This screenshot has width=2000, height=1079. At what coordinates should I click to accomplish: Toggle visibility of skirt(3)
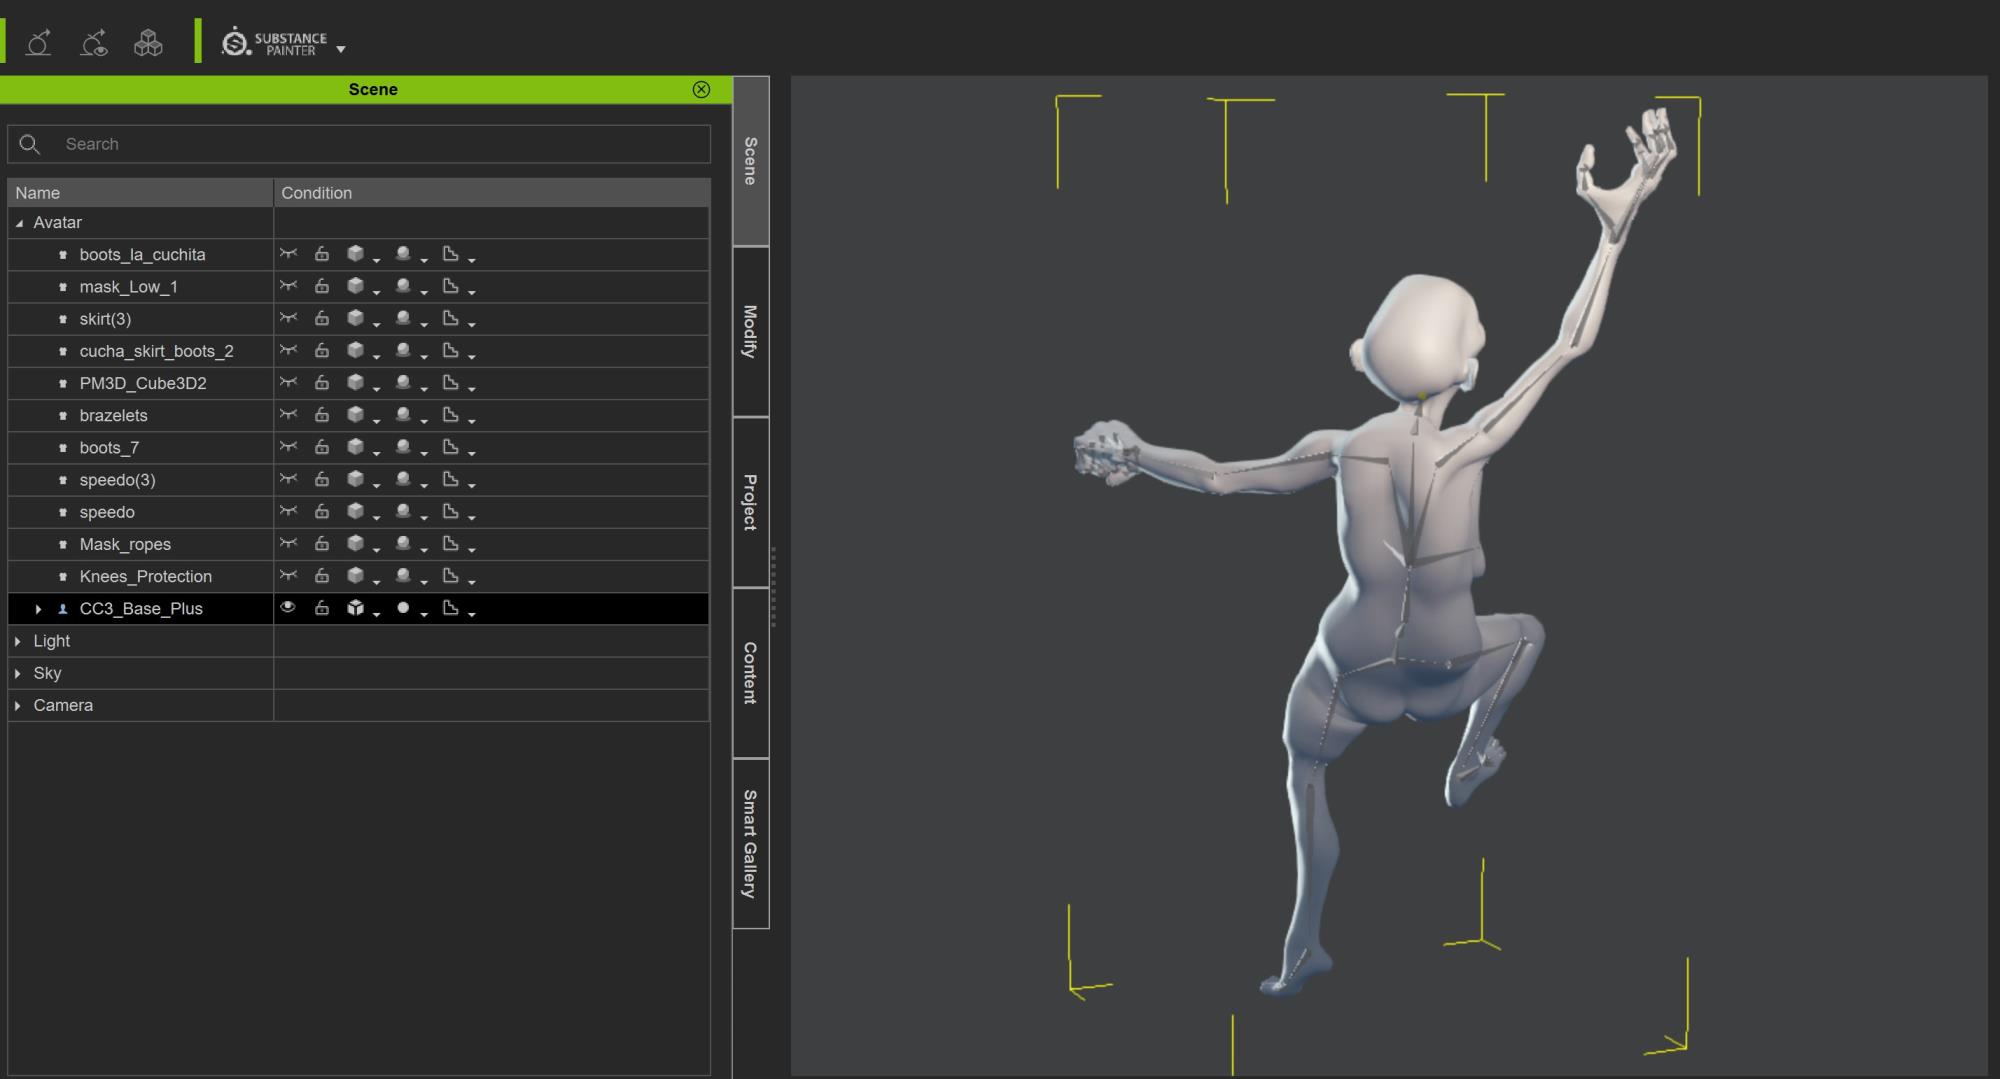click(288, 318)
